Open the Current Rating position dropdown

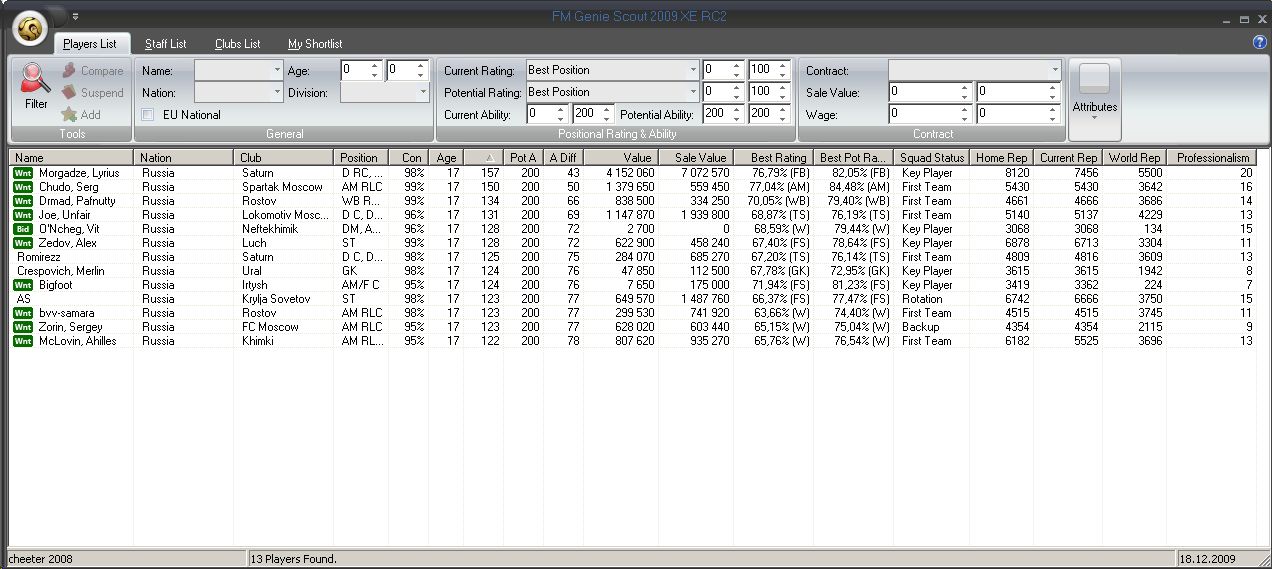(692, 70)
